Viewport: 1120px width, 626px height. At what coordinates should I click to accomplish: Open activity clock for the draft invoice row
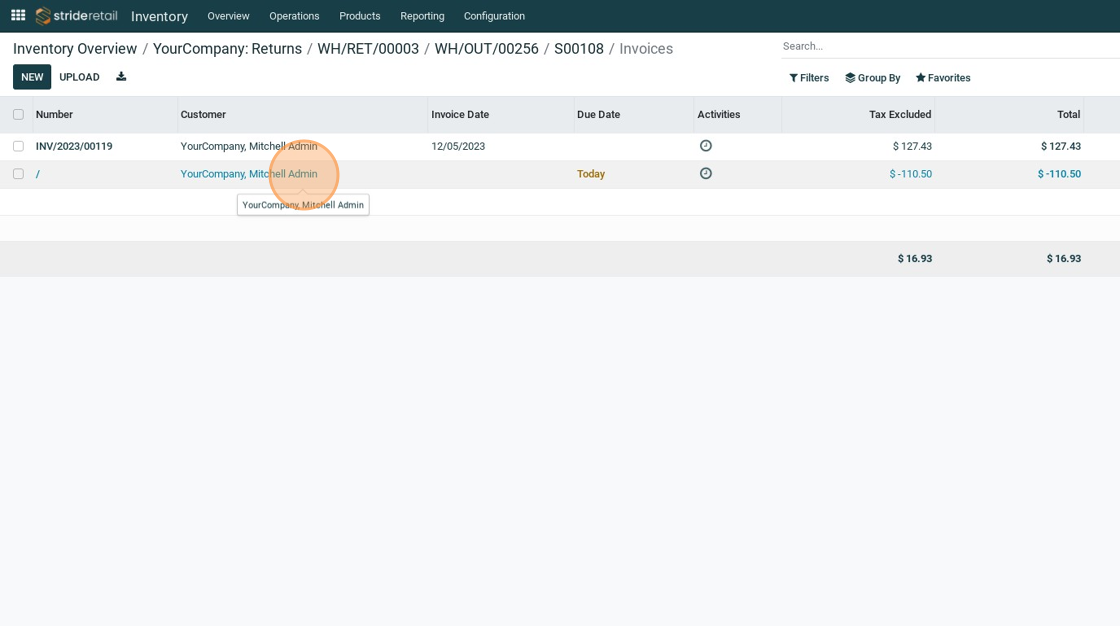[706, 174]
